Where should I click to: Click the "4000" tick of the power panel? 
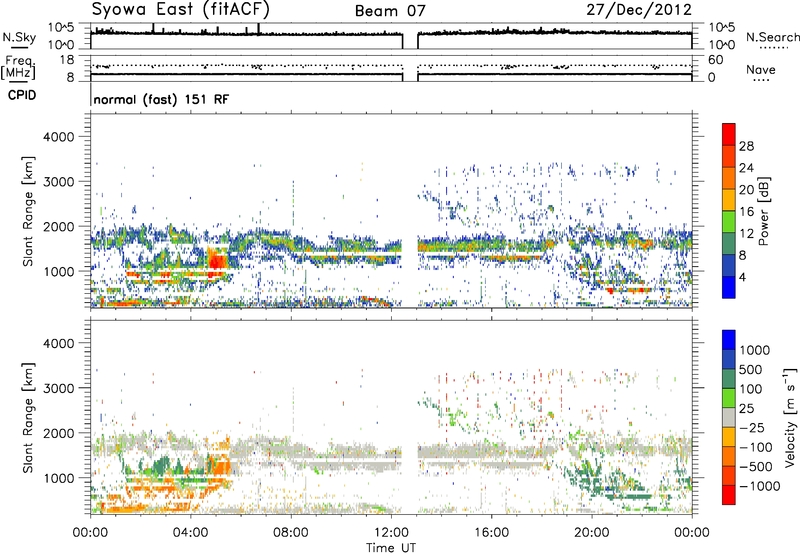(58, 137)
